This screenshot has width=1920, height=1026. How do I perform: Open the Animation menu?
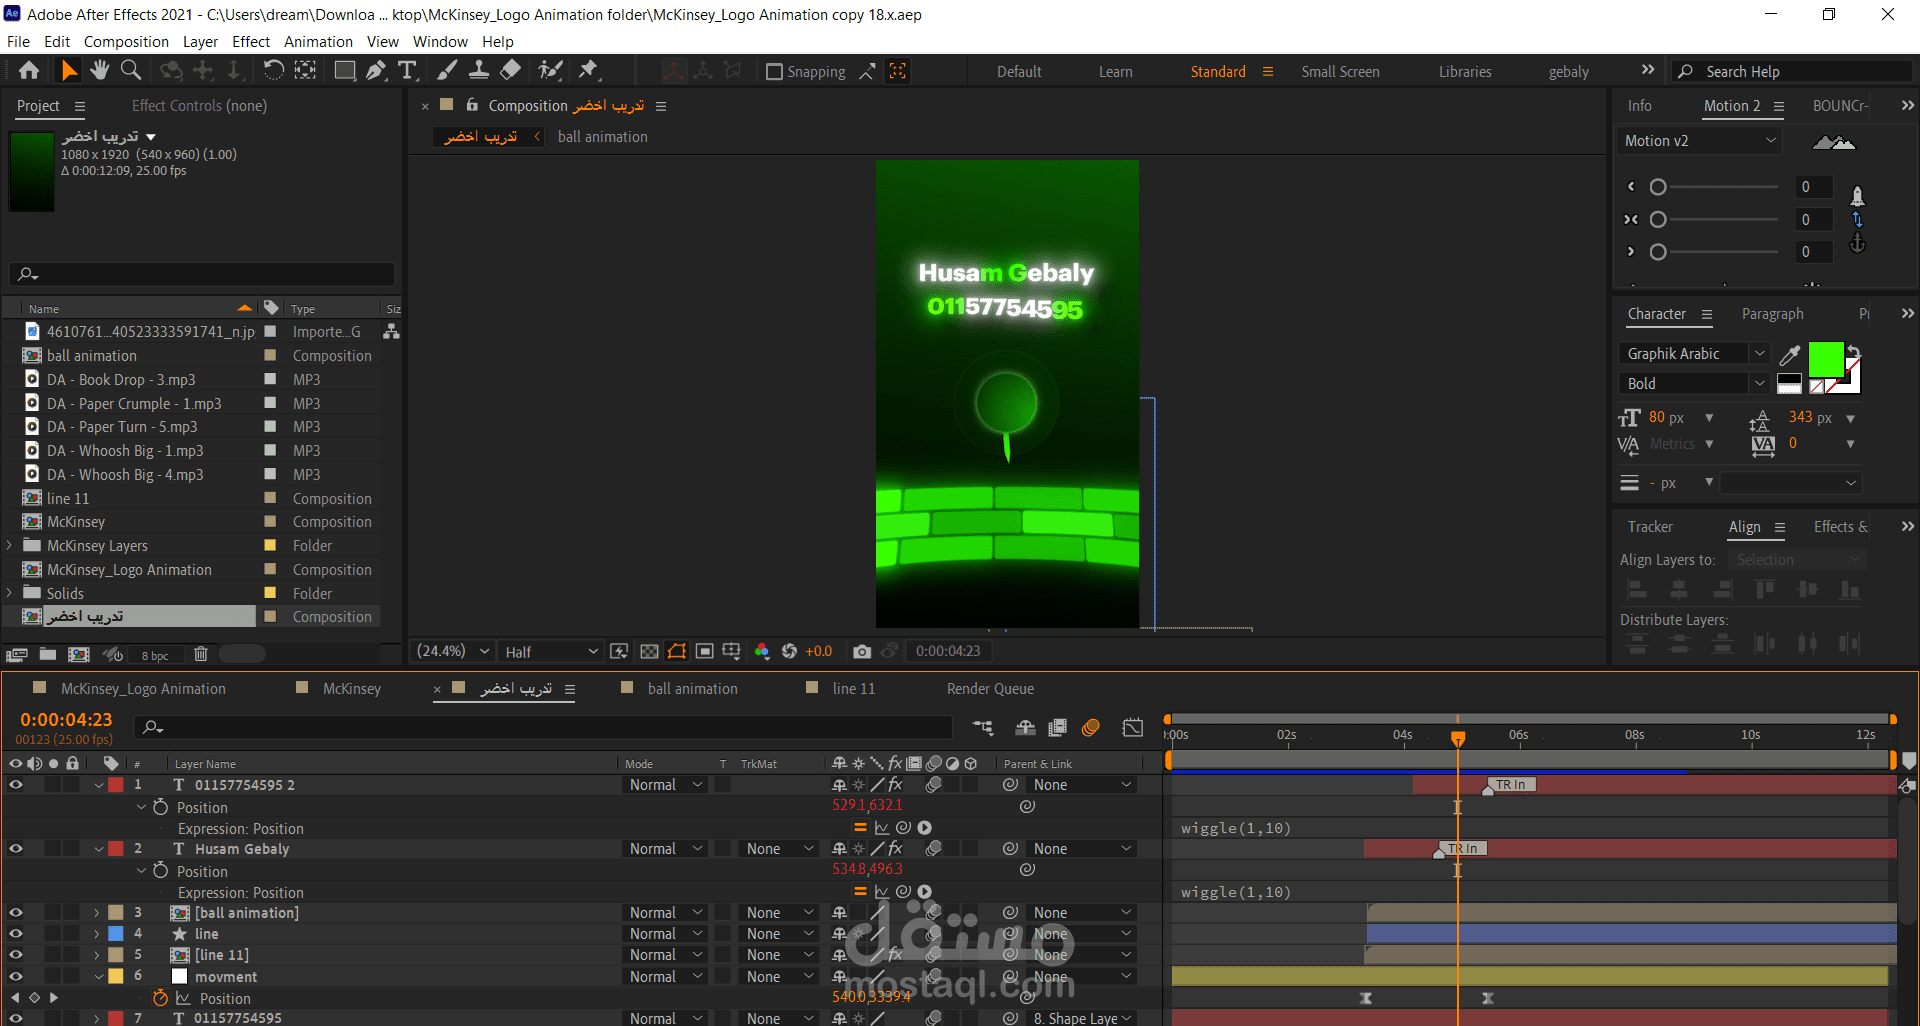(318, 42)
